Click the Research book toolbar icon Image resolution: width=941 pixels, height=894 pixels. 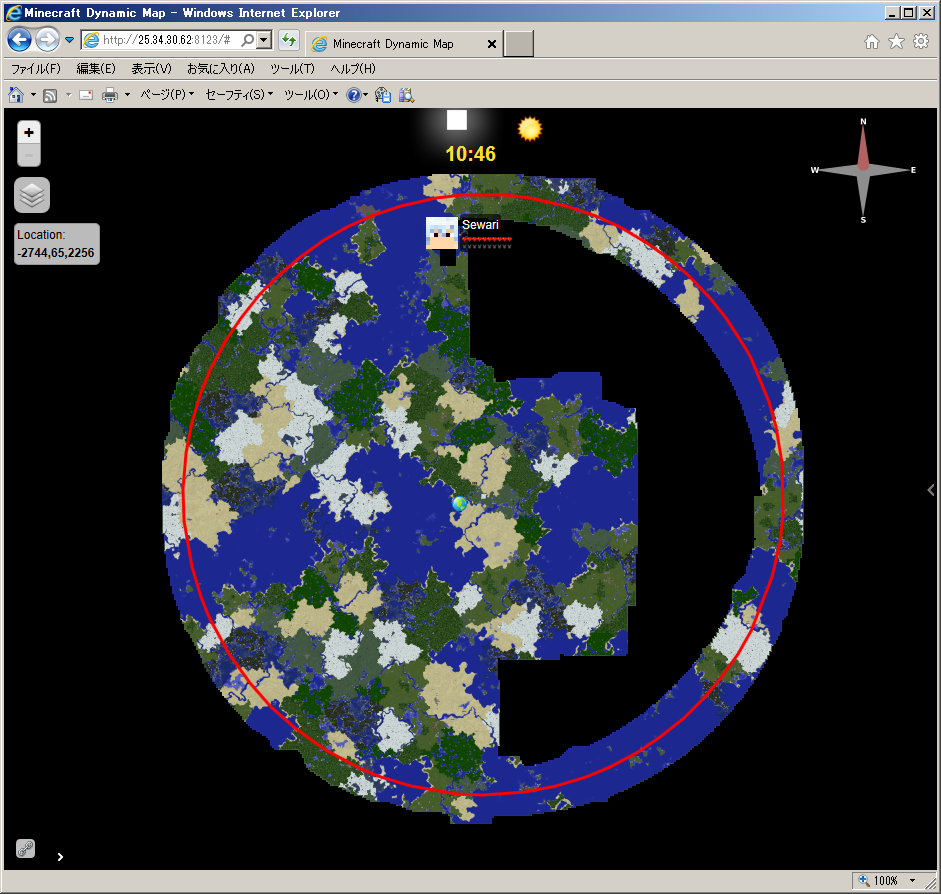point(406,95)
